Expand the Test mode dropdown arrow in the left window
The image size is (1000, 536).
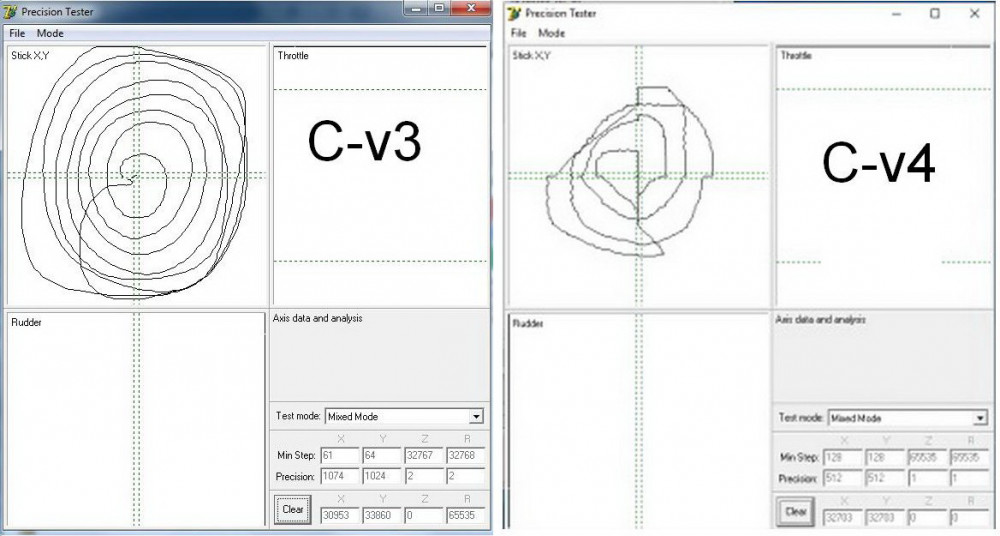(x=476, y=417)
